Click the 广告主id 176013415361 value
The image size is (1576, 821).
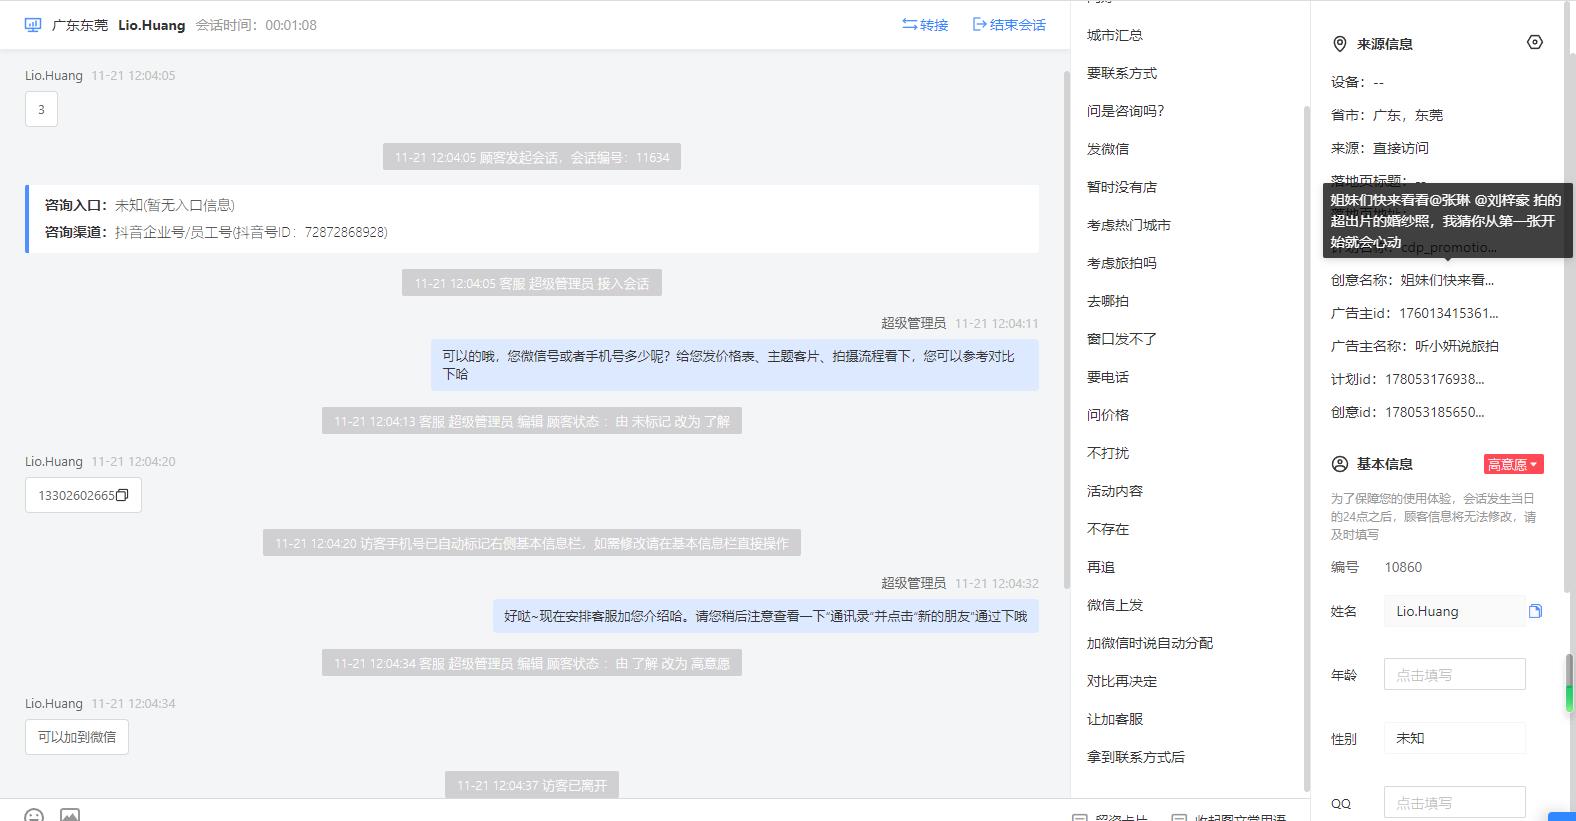click(x=1449, y=313)
